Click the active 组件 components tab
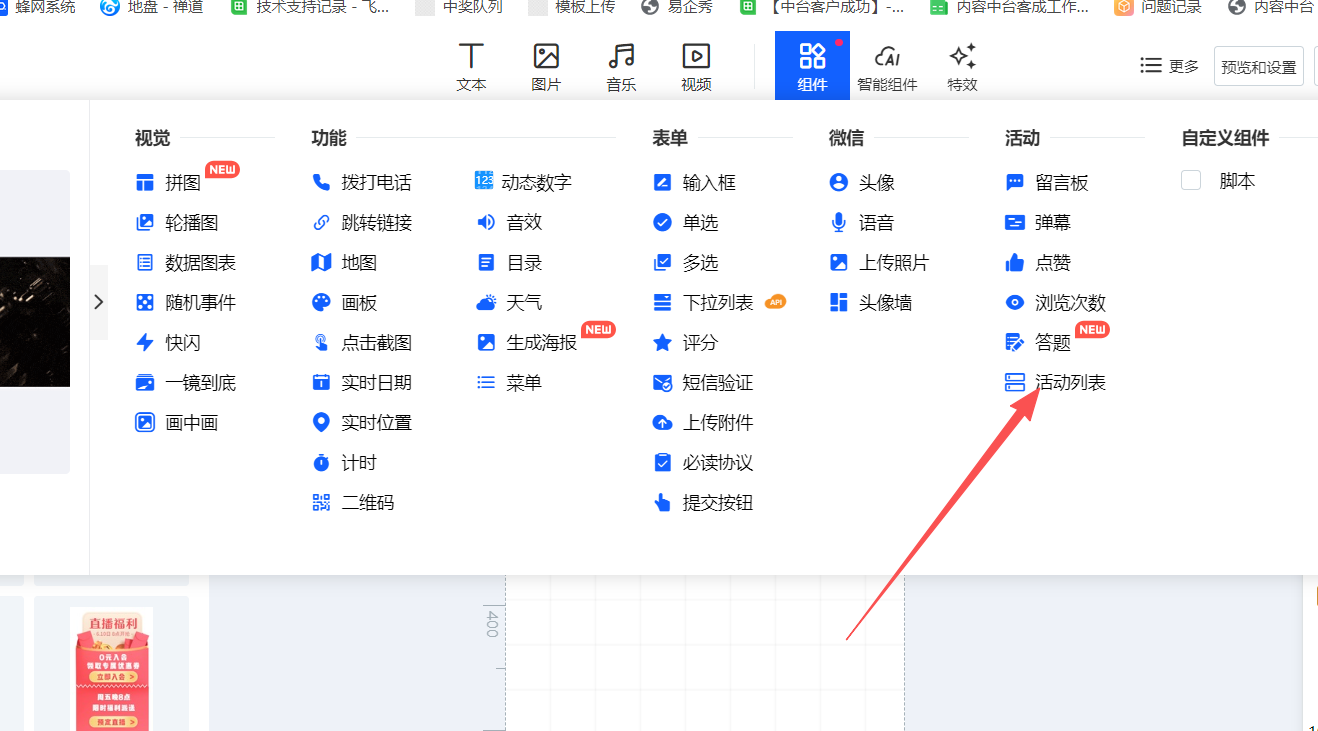 point(812,67)
